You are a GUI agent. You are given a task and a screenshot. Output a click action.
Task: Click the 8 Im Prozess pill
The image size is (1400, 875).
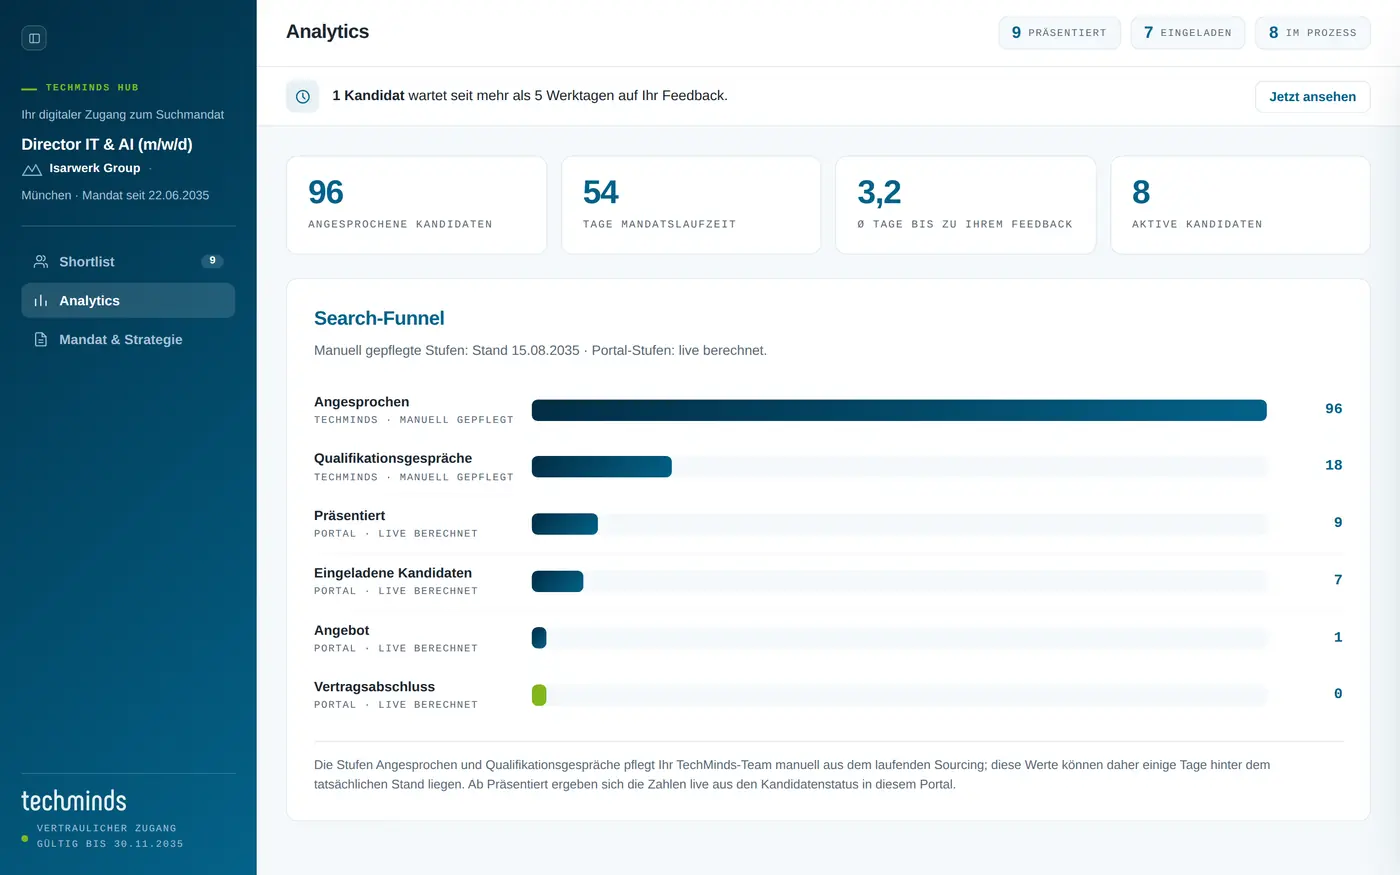[x=1312, y=33]
